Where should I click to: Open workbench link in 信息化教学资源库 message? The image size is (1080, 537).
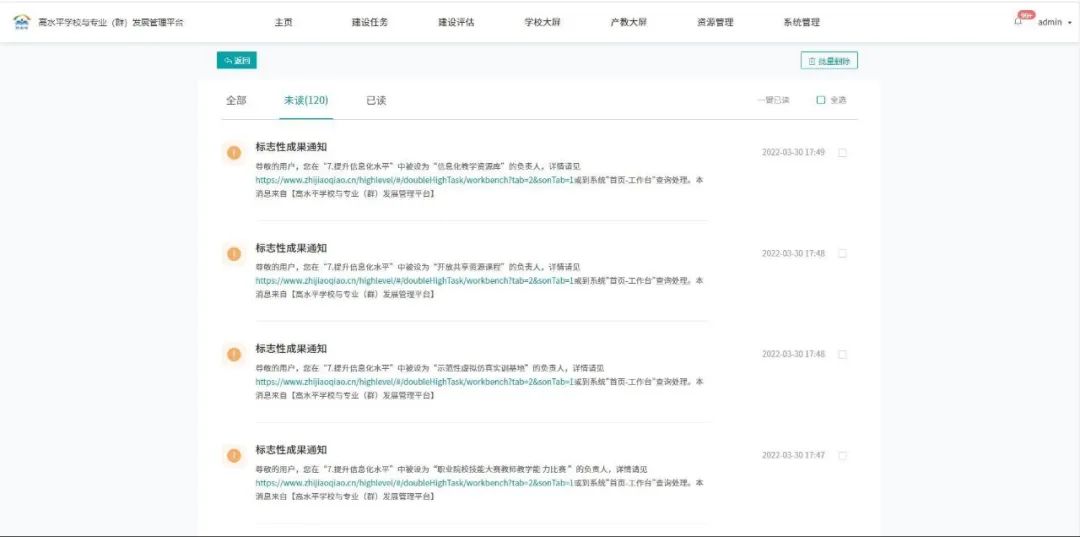click(415, 180)
